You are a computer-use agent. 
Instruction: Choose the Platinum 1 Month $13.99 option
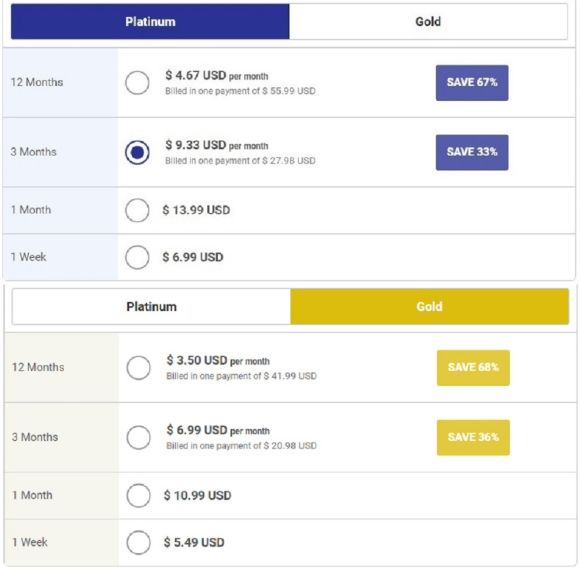[x=137, y=210]
